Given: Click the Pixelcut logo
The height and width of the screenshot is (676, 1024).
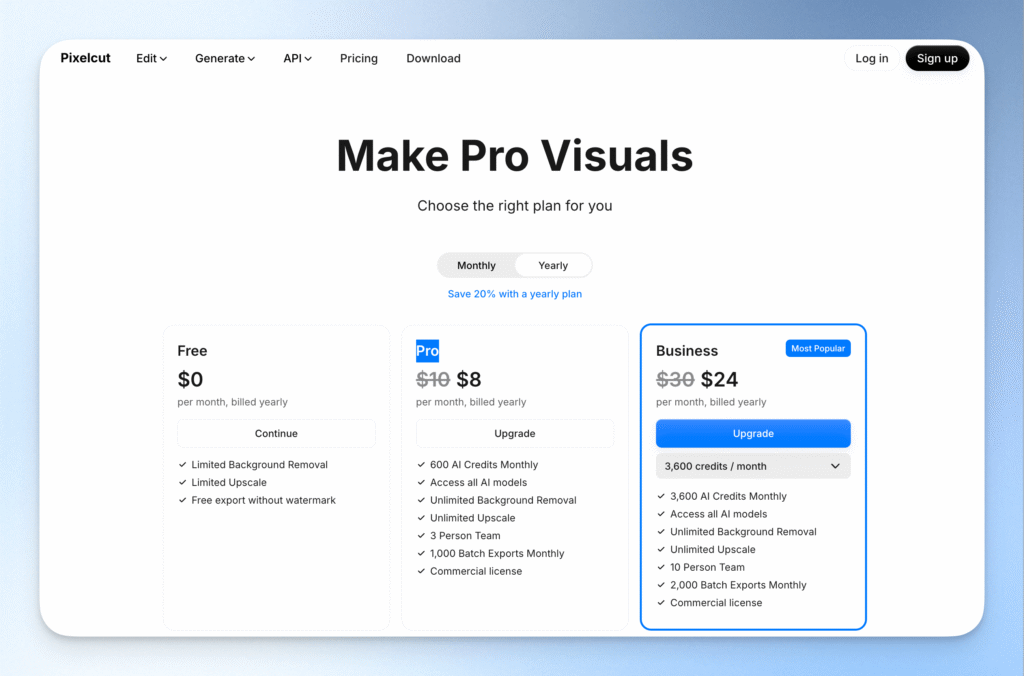Looking at the screenshot, I should click(x=86, y=58).
